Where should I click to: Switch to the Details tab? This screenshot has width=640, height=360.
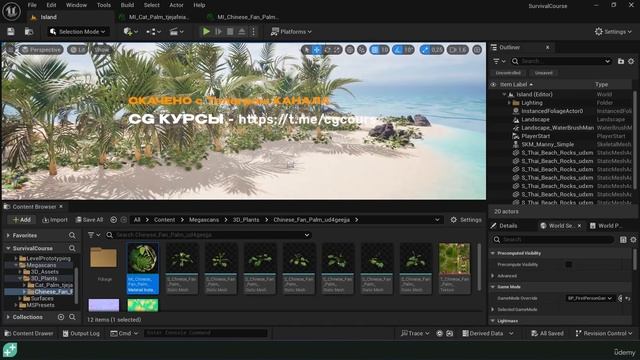[505, 226]
